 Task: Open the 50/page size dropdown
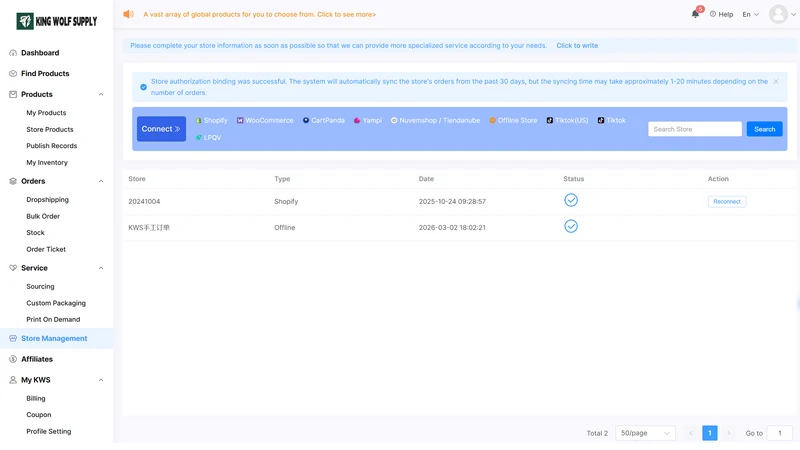click(x=645, y=433)
